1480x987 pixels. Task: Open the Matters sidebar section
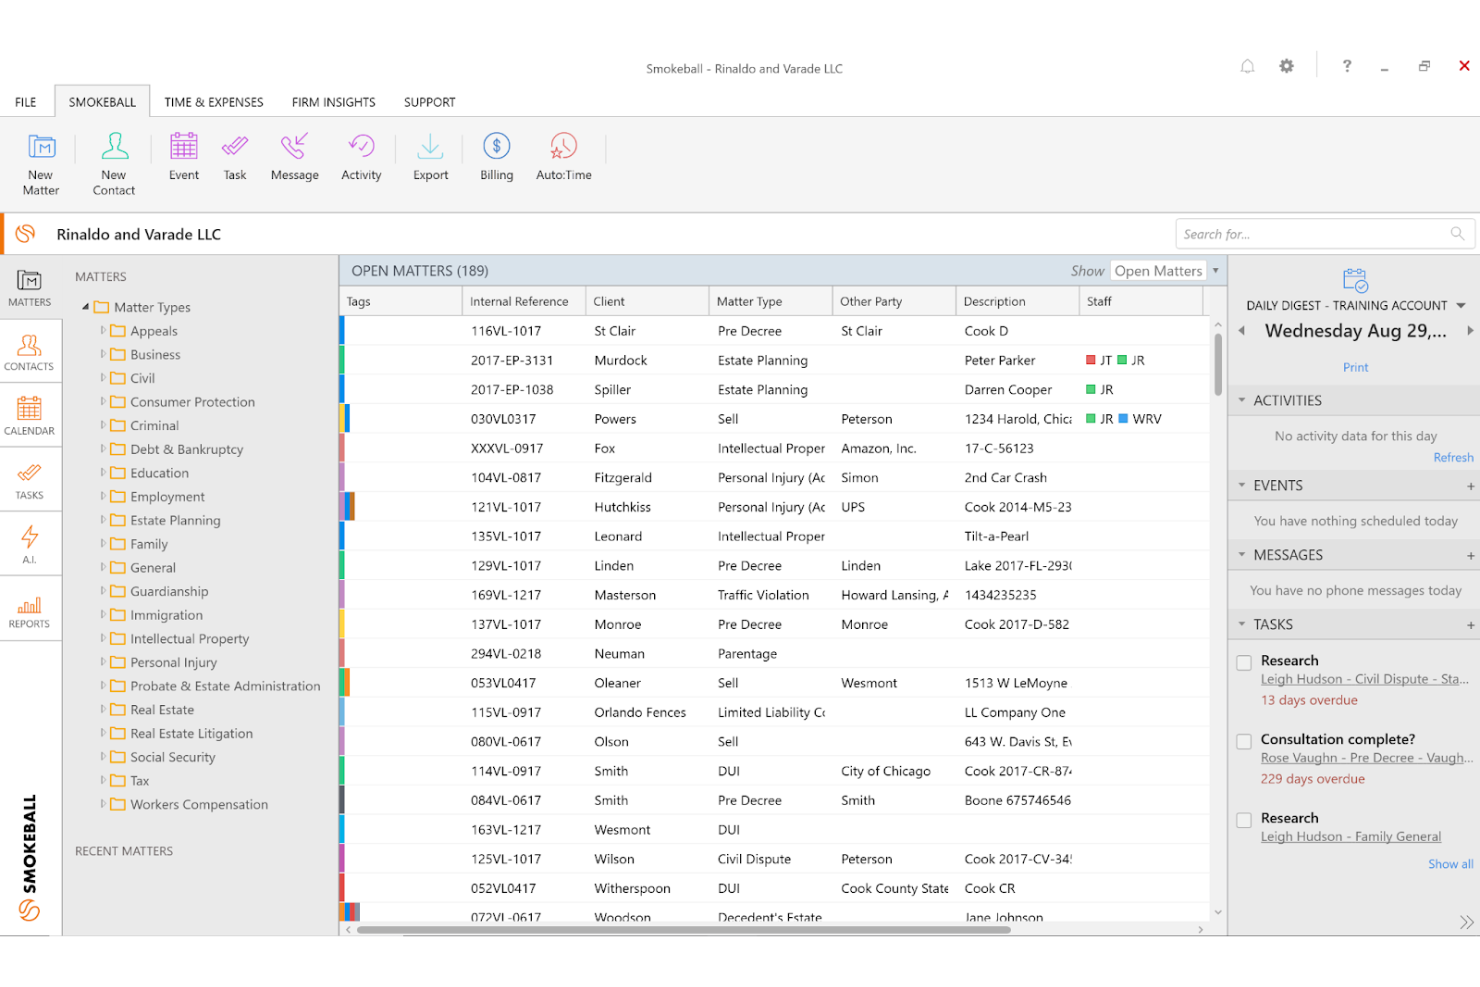click(x=30, y=287)
